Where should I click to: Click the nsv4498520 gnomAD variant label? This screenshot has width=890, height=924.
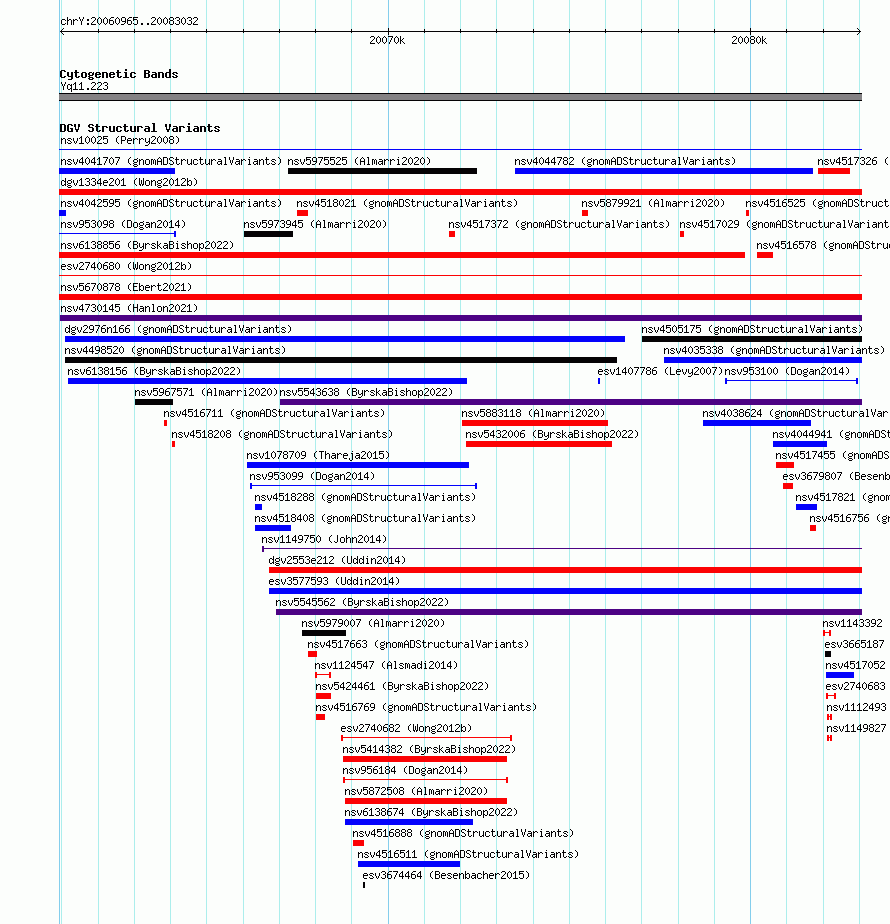pyautogui.click(x=175, y=351)
